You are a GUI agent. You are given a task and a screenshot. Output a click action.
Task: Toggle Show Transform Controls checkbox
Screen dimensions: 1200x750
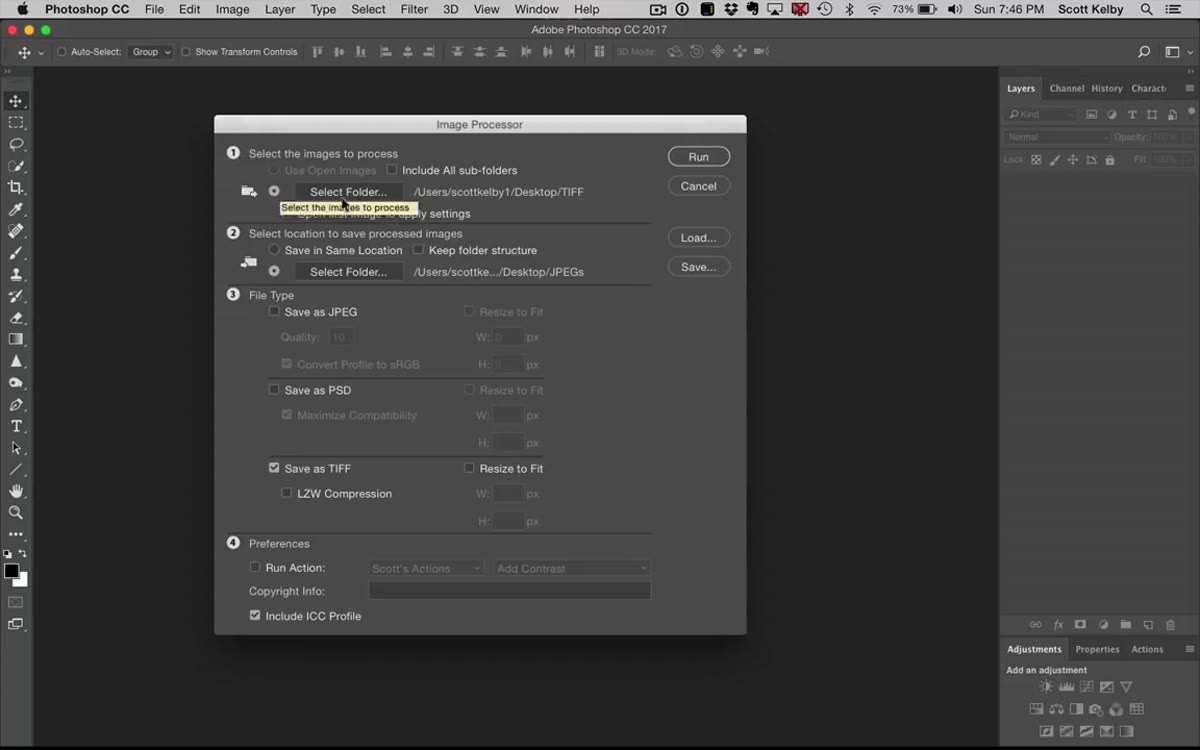pos(186,52)
